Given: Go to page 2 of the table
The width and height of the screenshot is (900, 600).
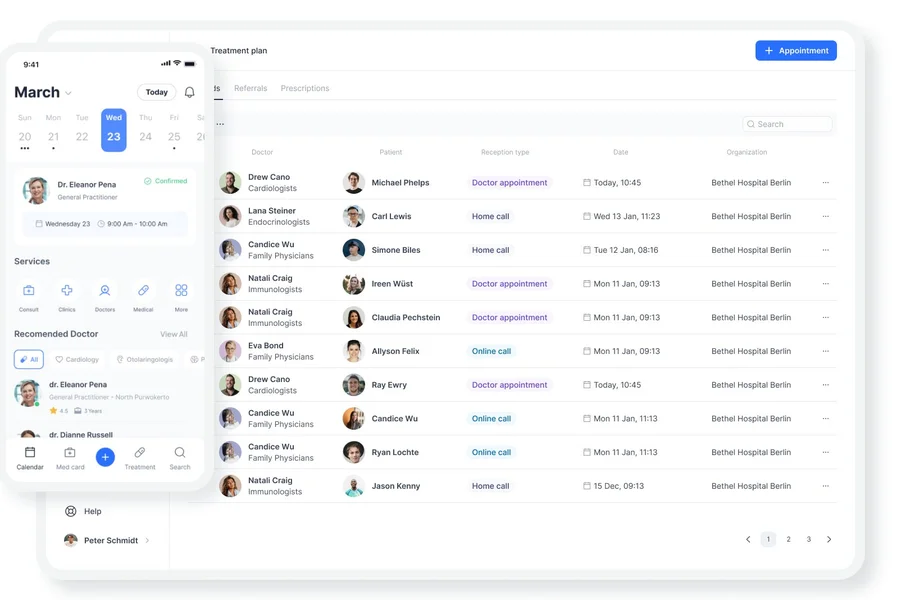Looking at the screenshot, I should click(x=788, y=540).
